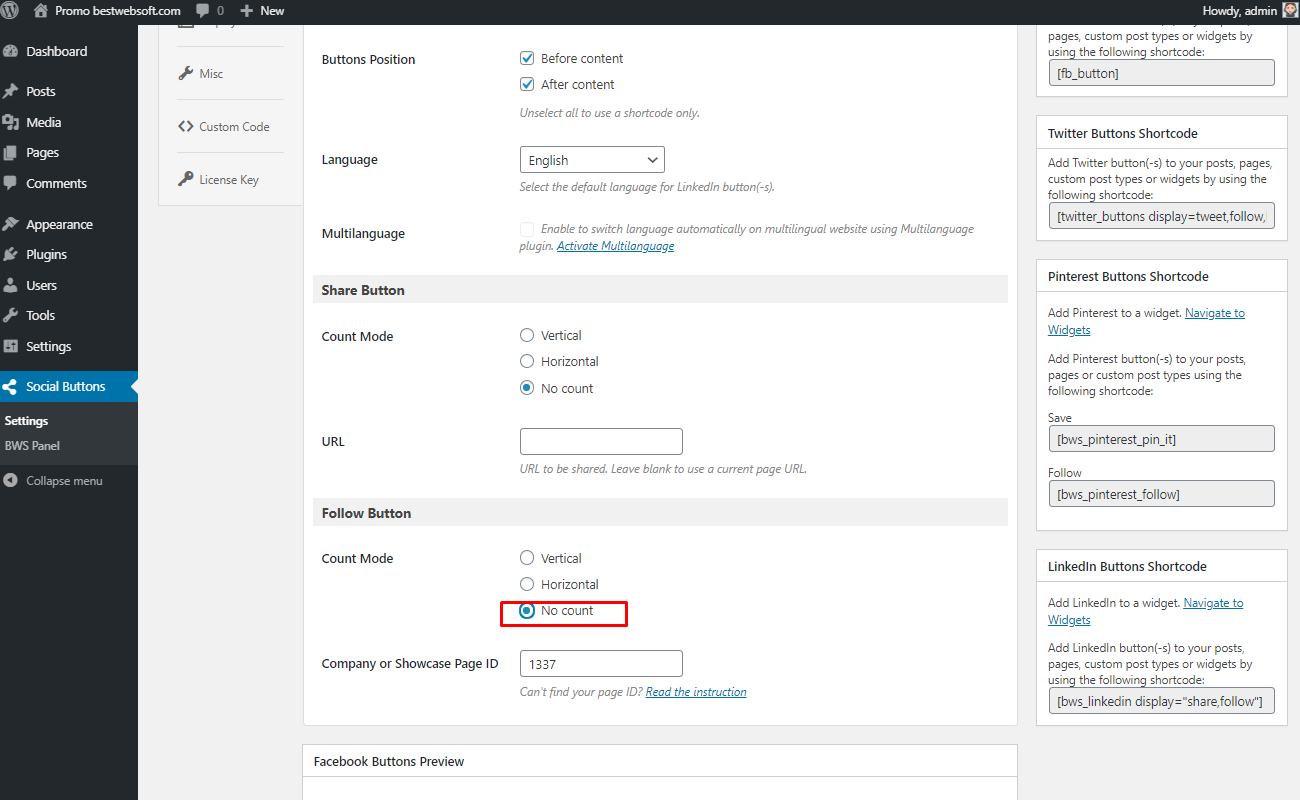Click the [bws_pinterest_follow] shortcode field
This screenshot has height=800, width=1300.
coord(1161,494)
